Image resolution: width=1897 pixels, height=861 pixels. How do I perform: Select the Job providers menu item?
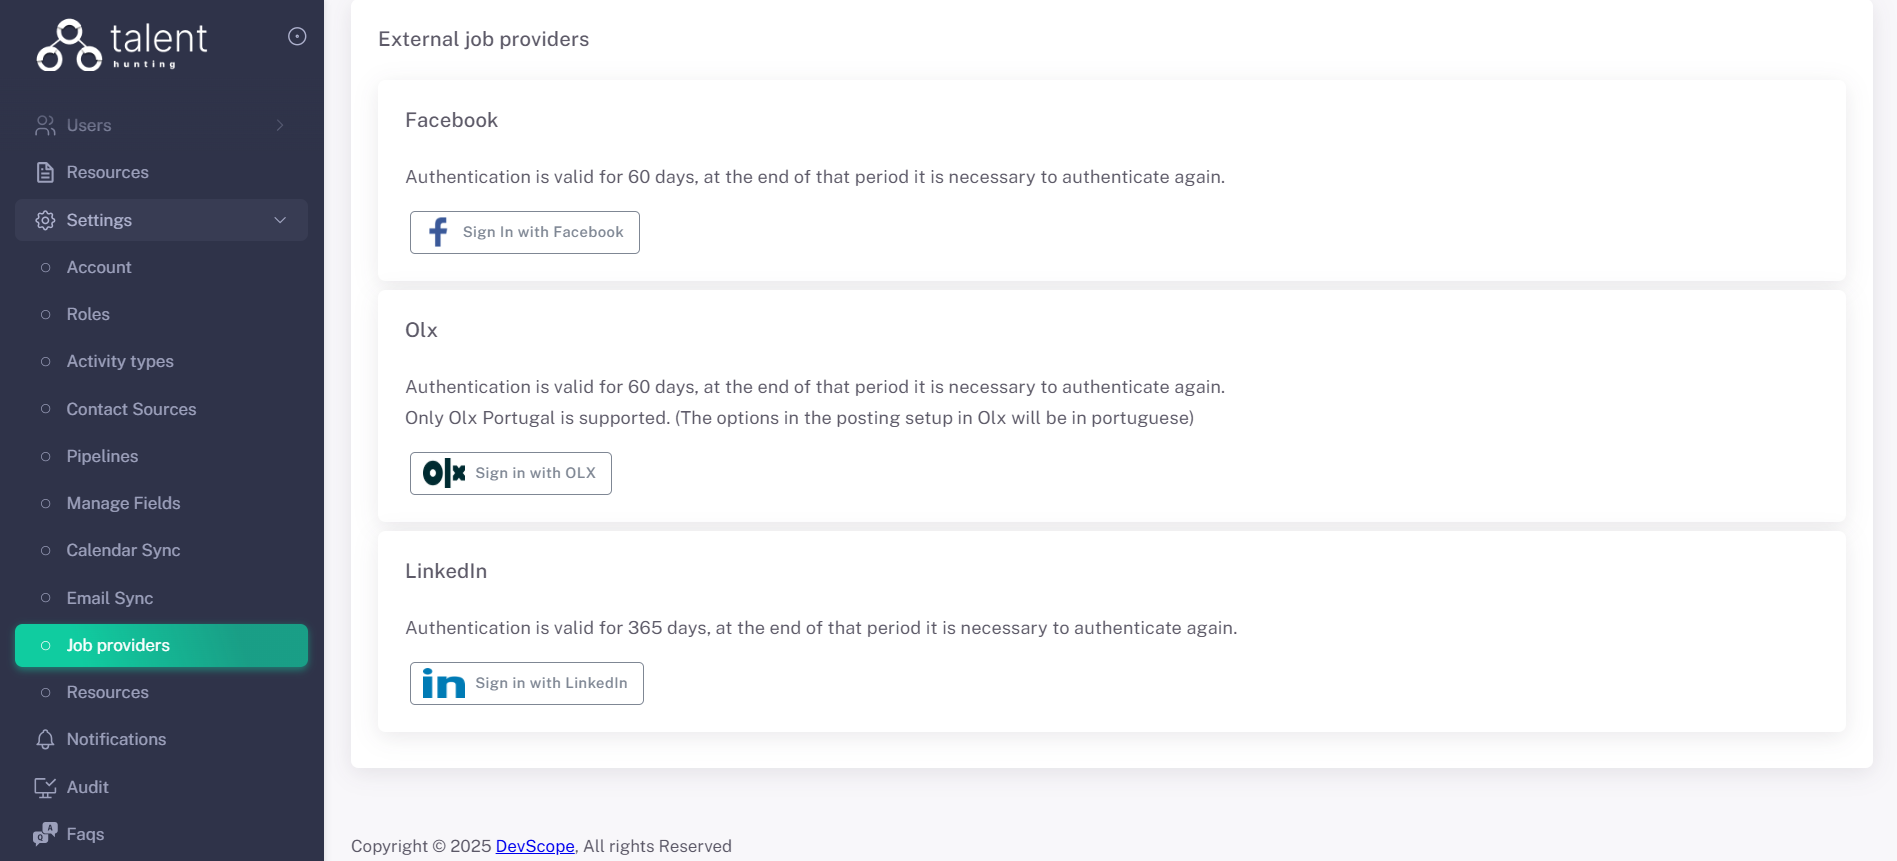click(x=118, y=645)
